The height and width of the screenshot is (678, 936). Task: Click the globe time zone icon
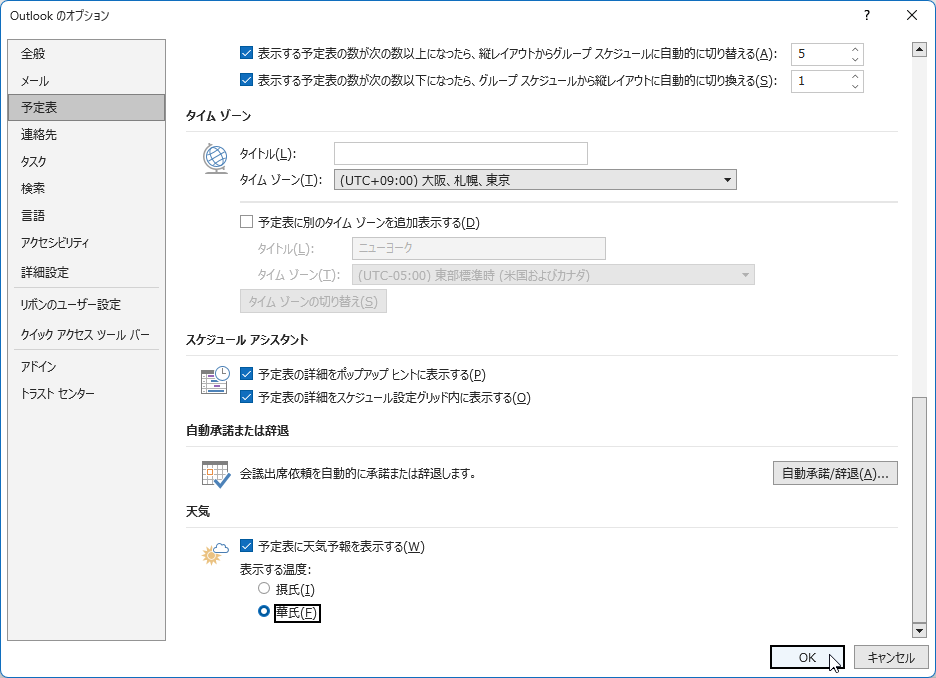point(215,159)
